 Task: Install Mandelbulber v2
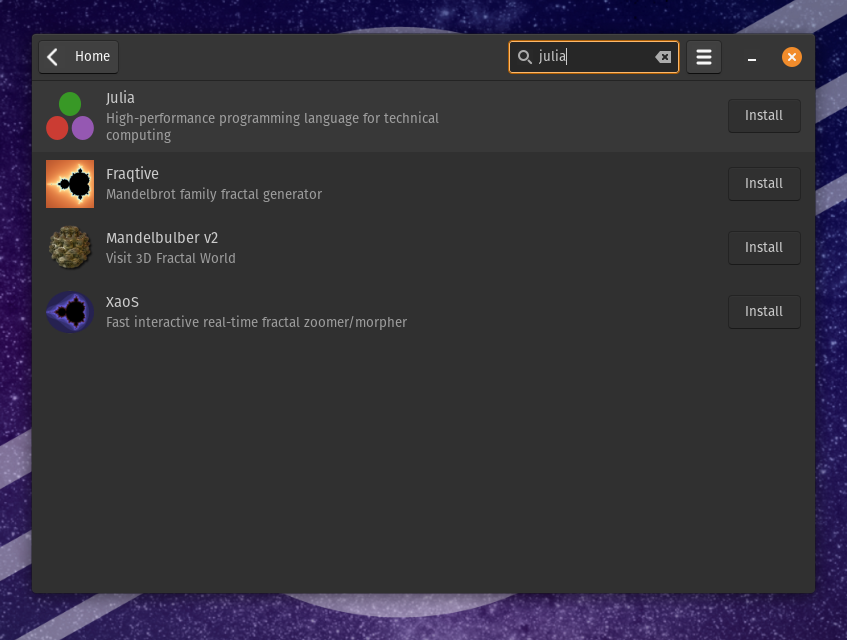click(763, 248)
